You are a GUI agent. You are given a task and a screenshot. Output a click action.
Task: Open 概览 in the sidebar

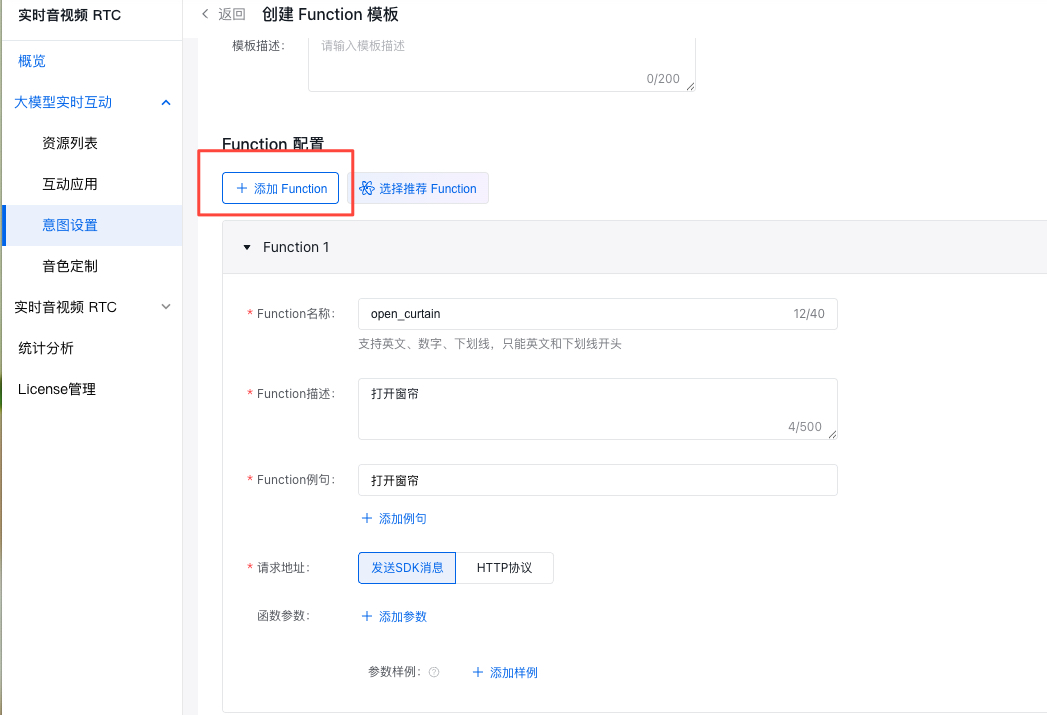click(32, 61)
